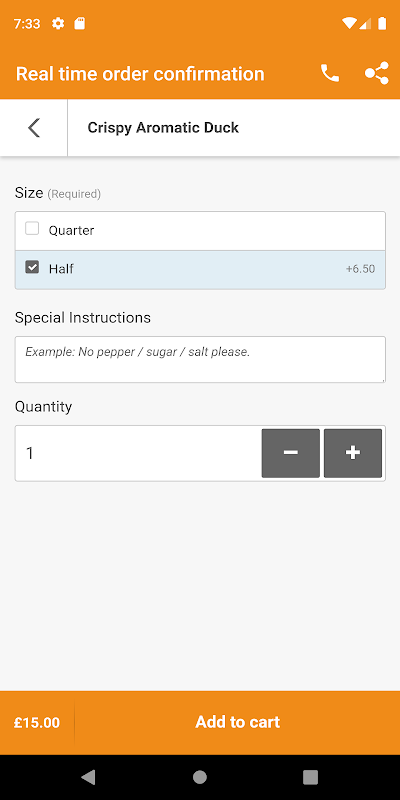Select the Half size option row
The width and height of the screenshot is (400, 800).
click(x=200, y=270)
